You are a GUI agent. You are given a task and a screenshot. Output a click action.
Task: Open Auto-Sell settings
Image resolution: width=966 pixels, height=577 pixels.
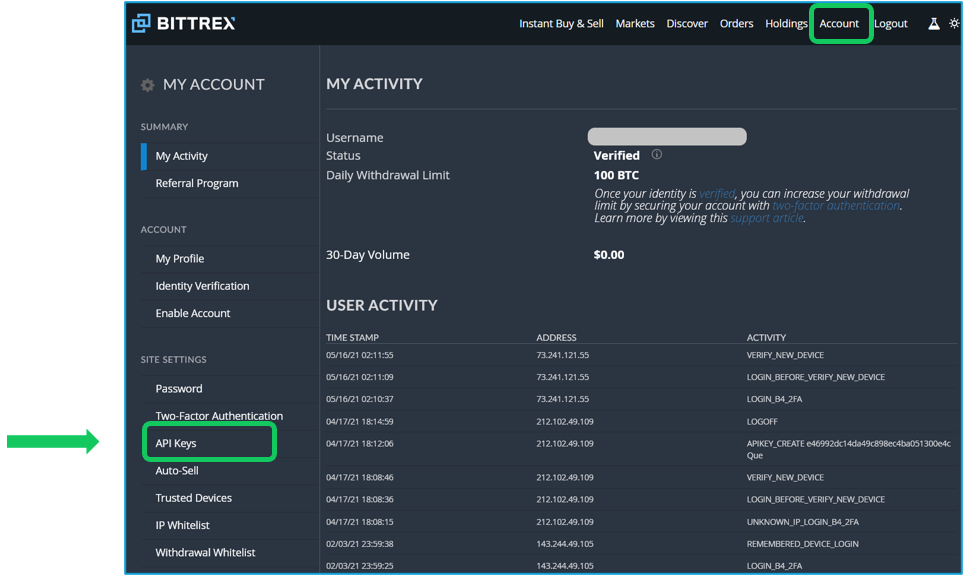click(177, 470)
